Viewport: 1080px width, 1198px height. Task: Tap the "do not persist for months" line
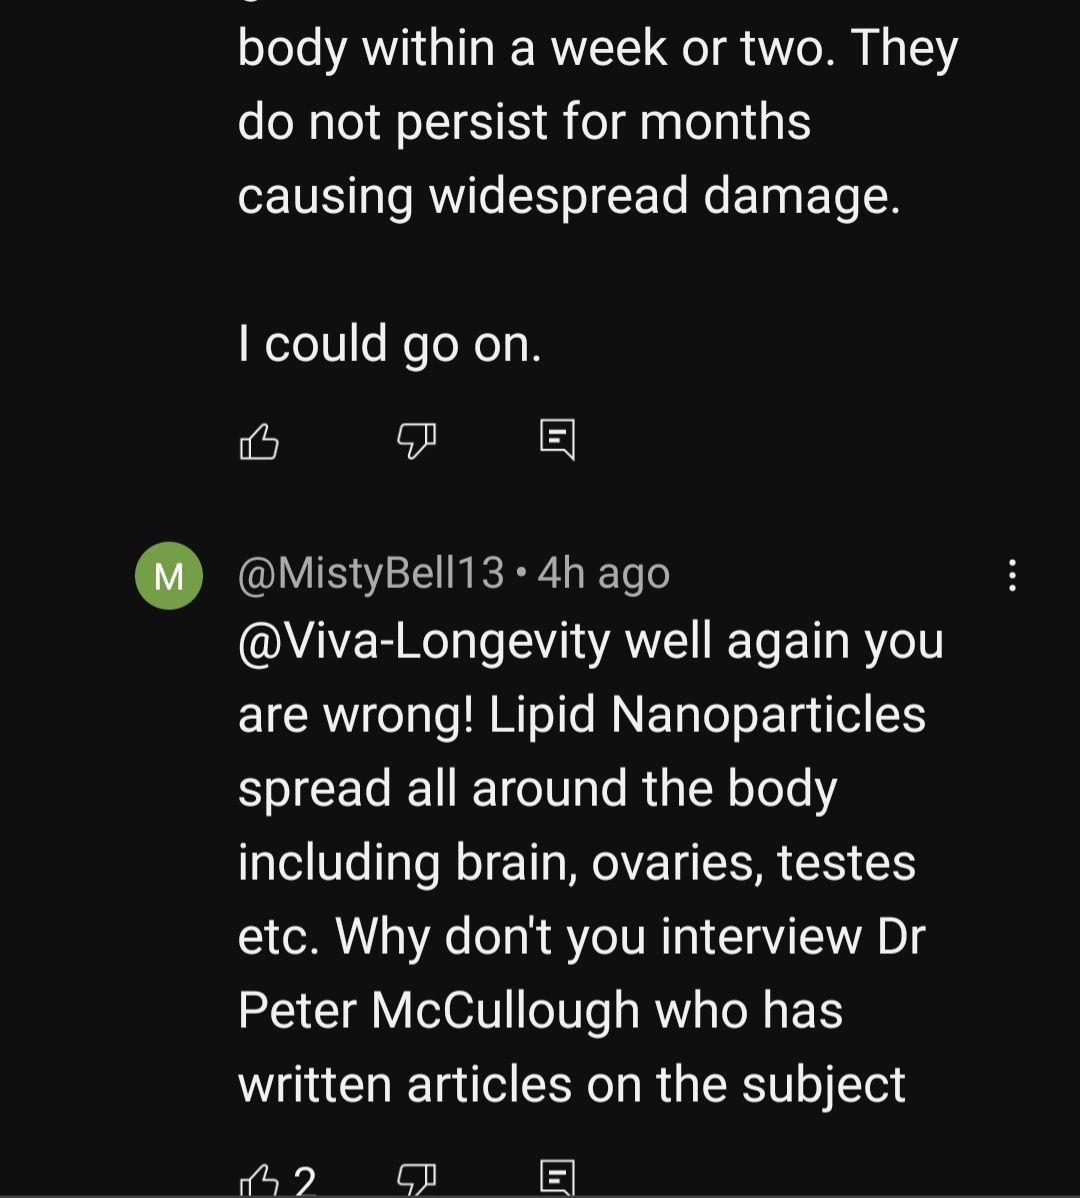(x=524, y=122)
